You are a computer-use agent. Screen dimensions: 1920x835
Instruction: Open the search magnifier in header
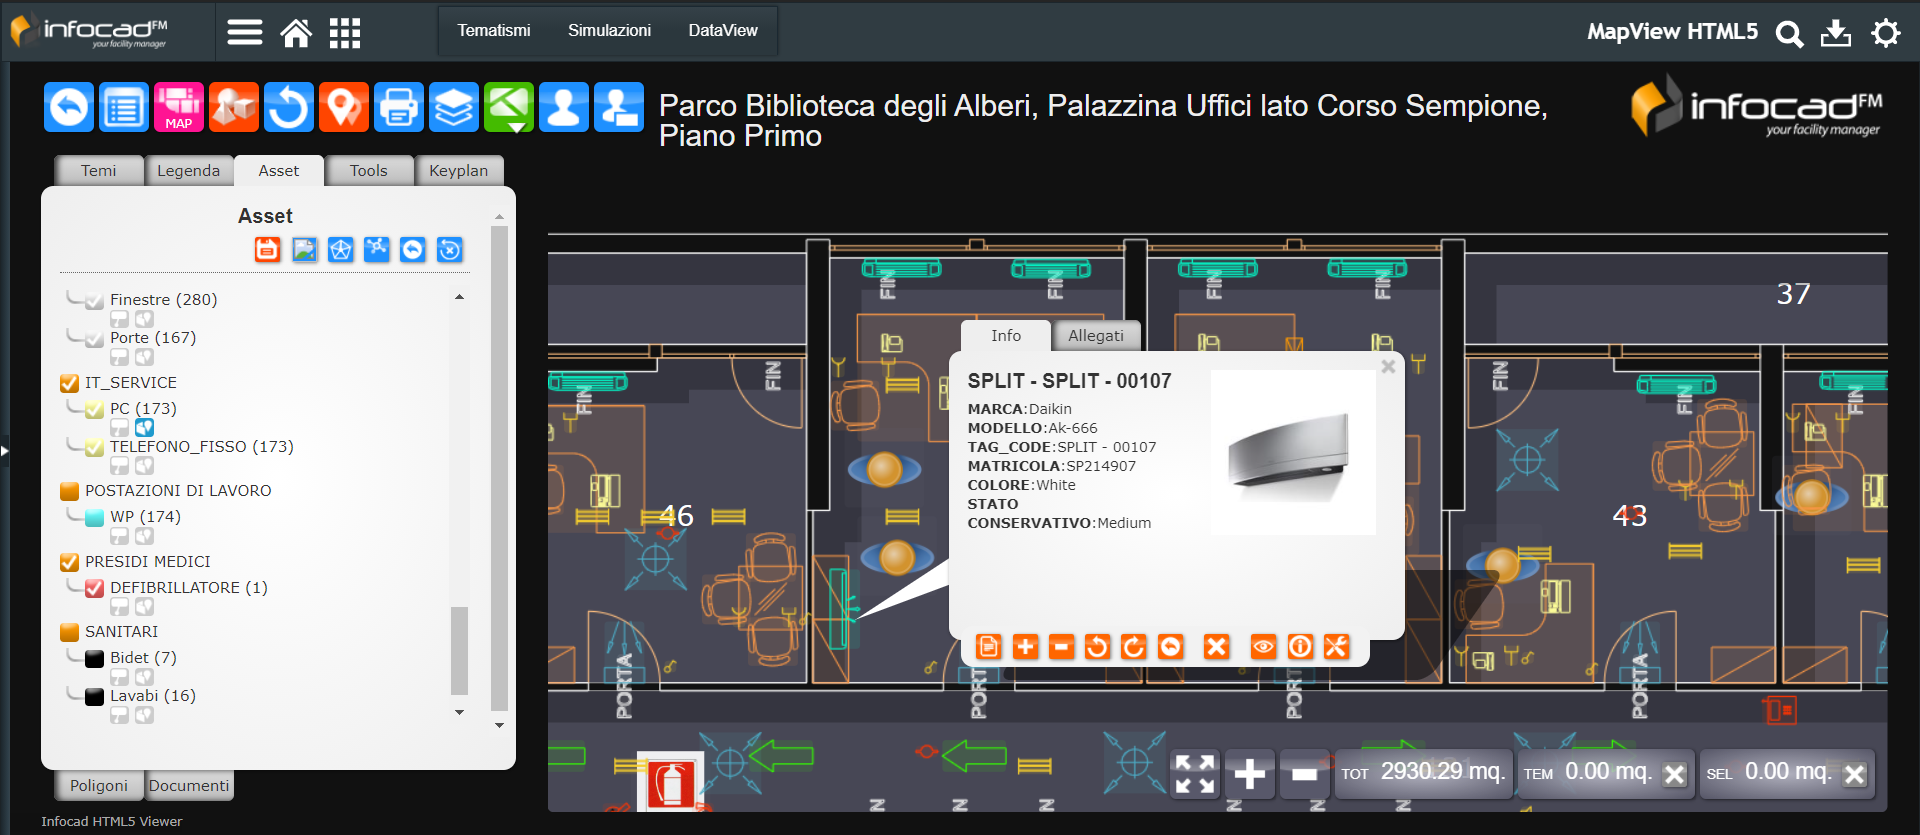(1789, 34)
